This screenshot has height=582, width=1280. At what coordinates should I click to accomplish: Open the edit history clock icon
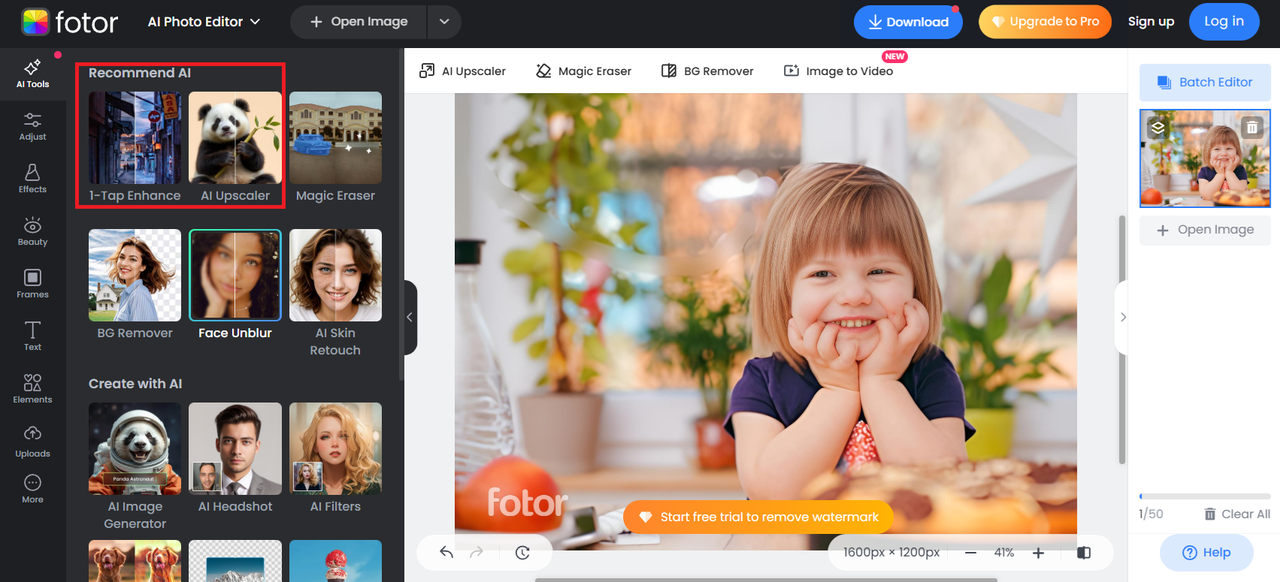tap(522, 552)
